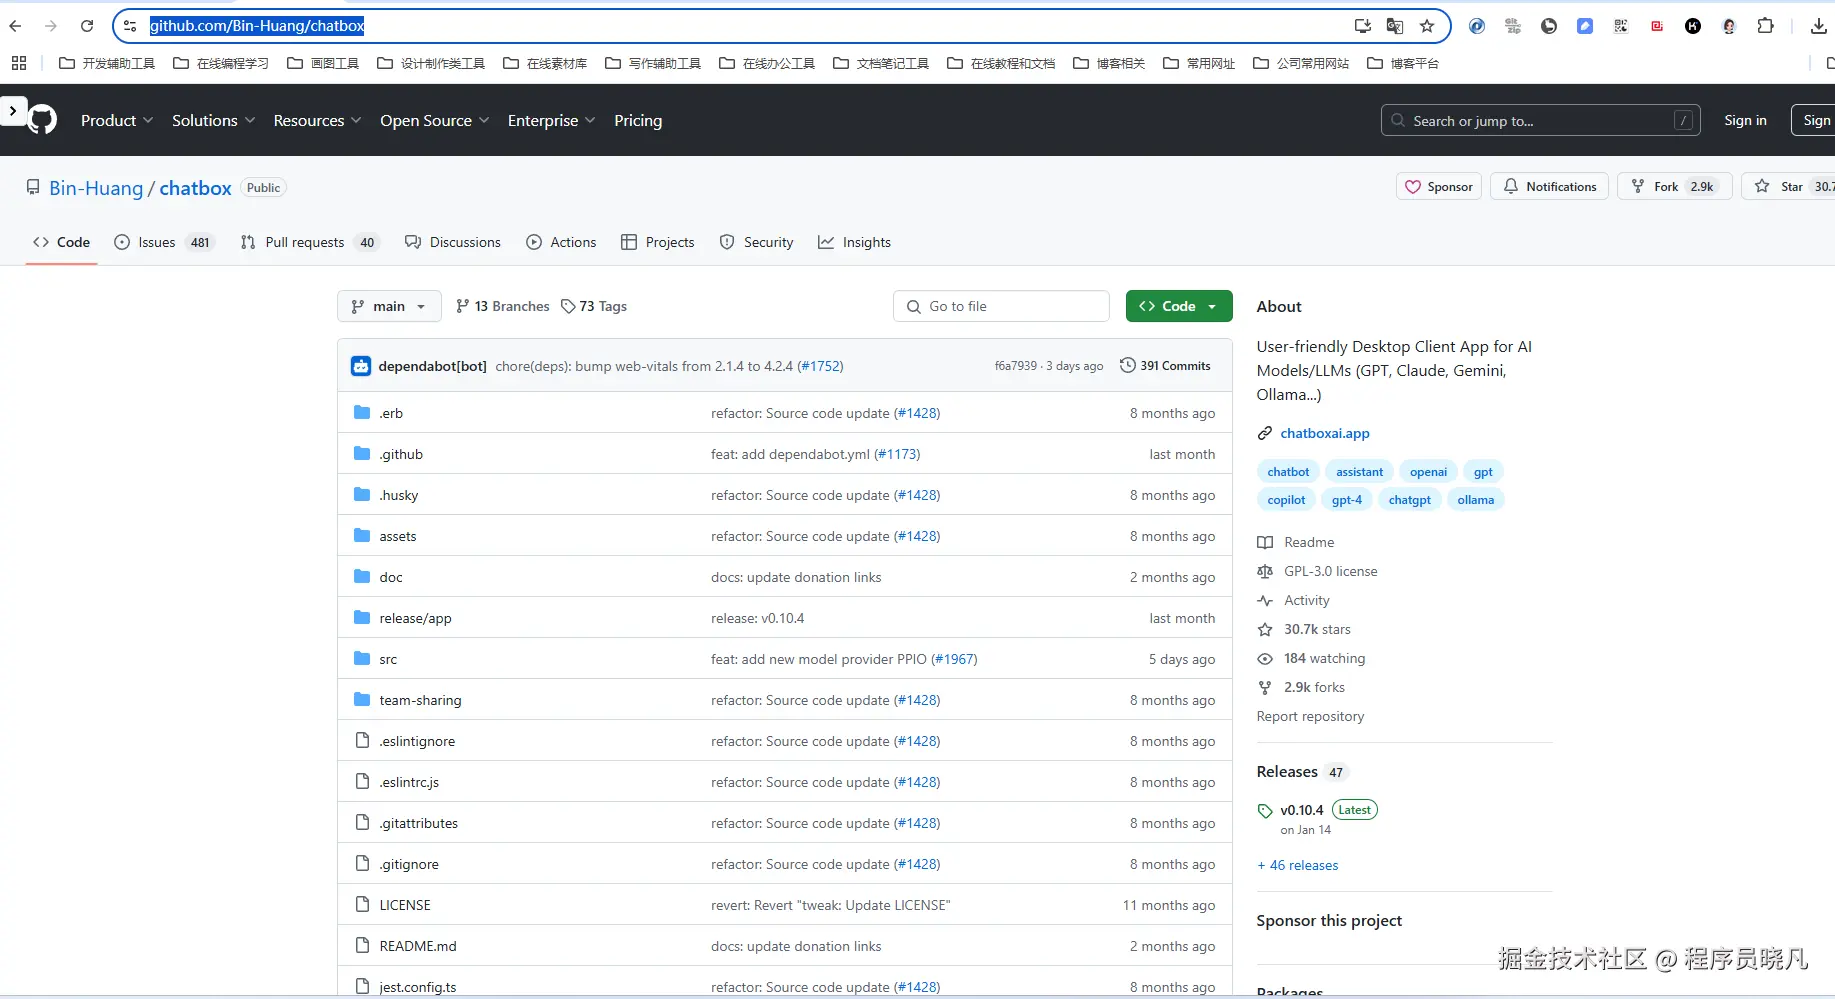1835x999 pixels.
Task: Expand the Enterprise menu
Action: coord(552,120)
